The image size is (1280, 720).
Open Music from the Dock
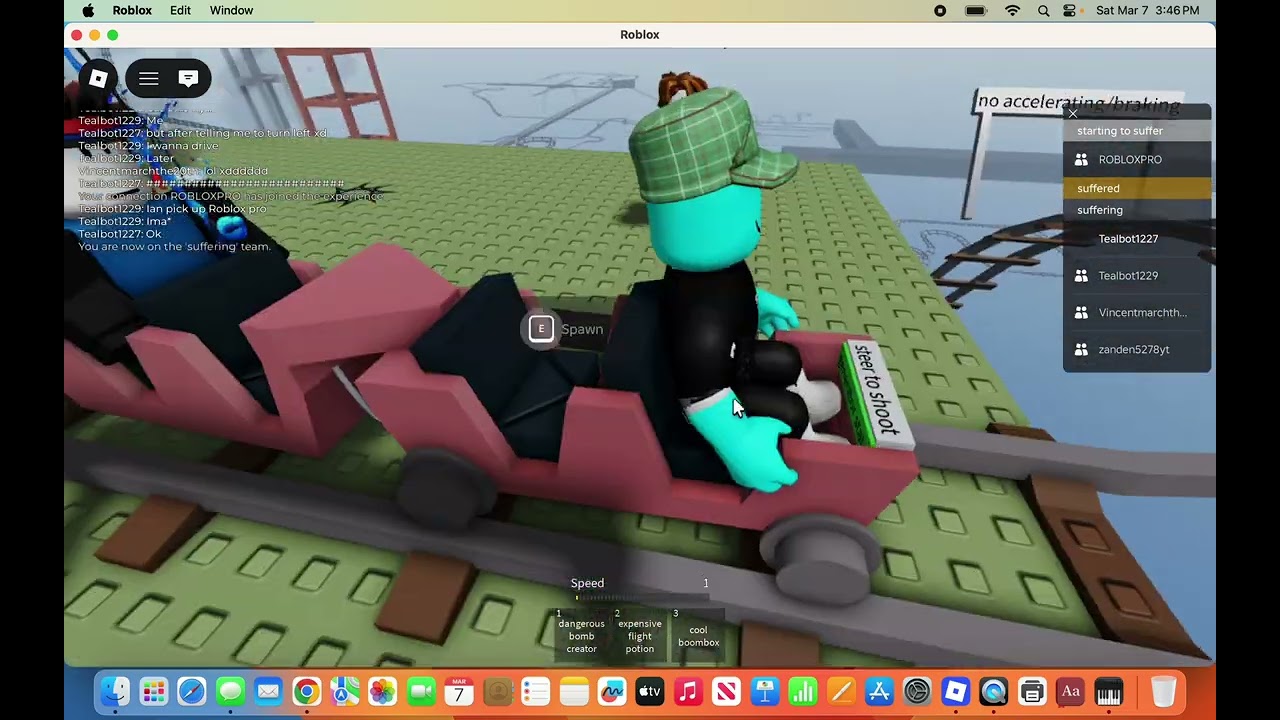coord(688,691)
